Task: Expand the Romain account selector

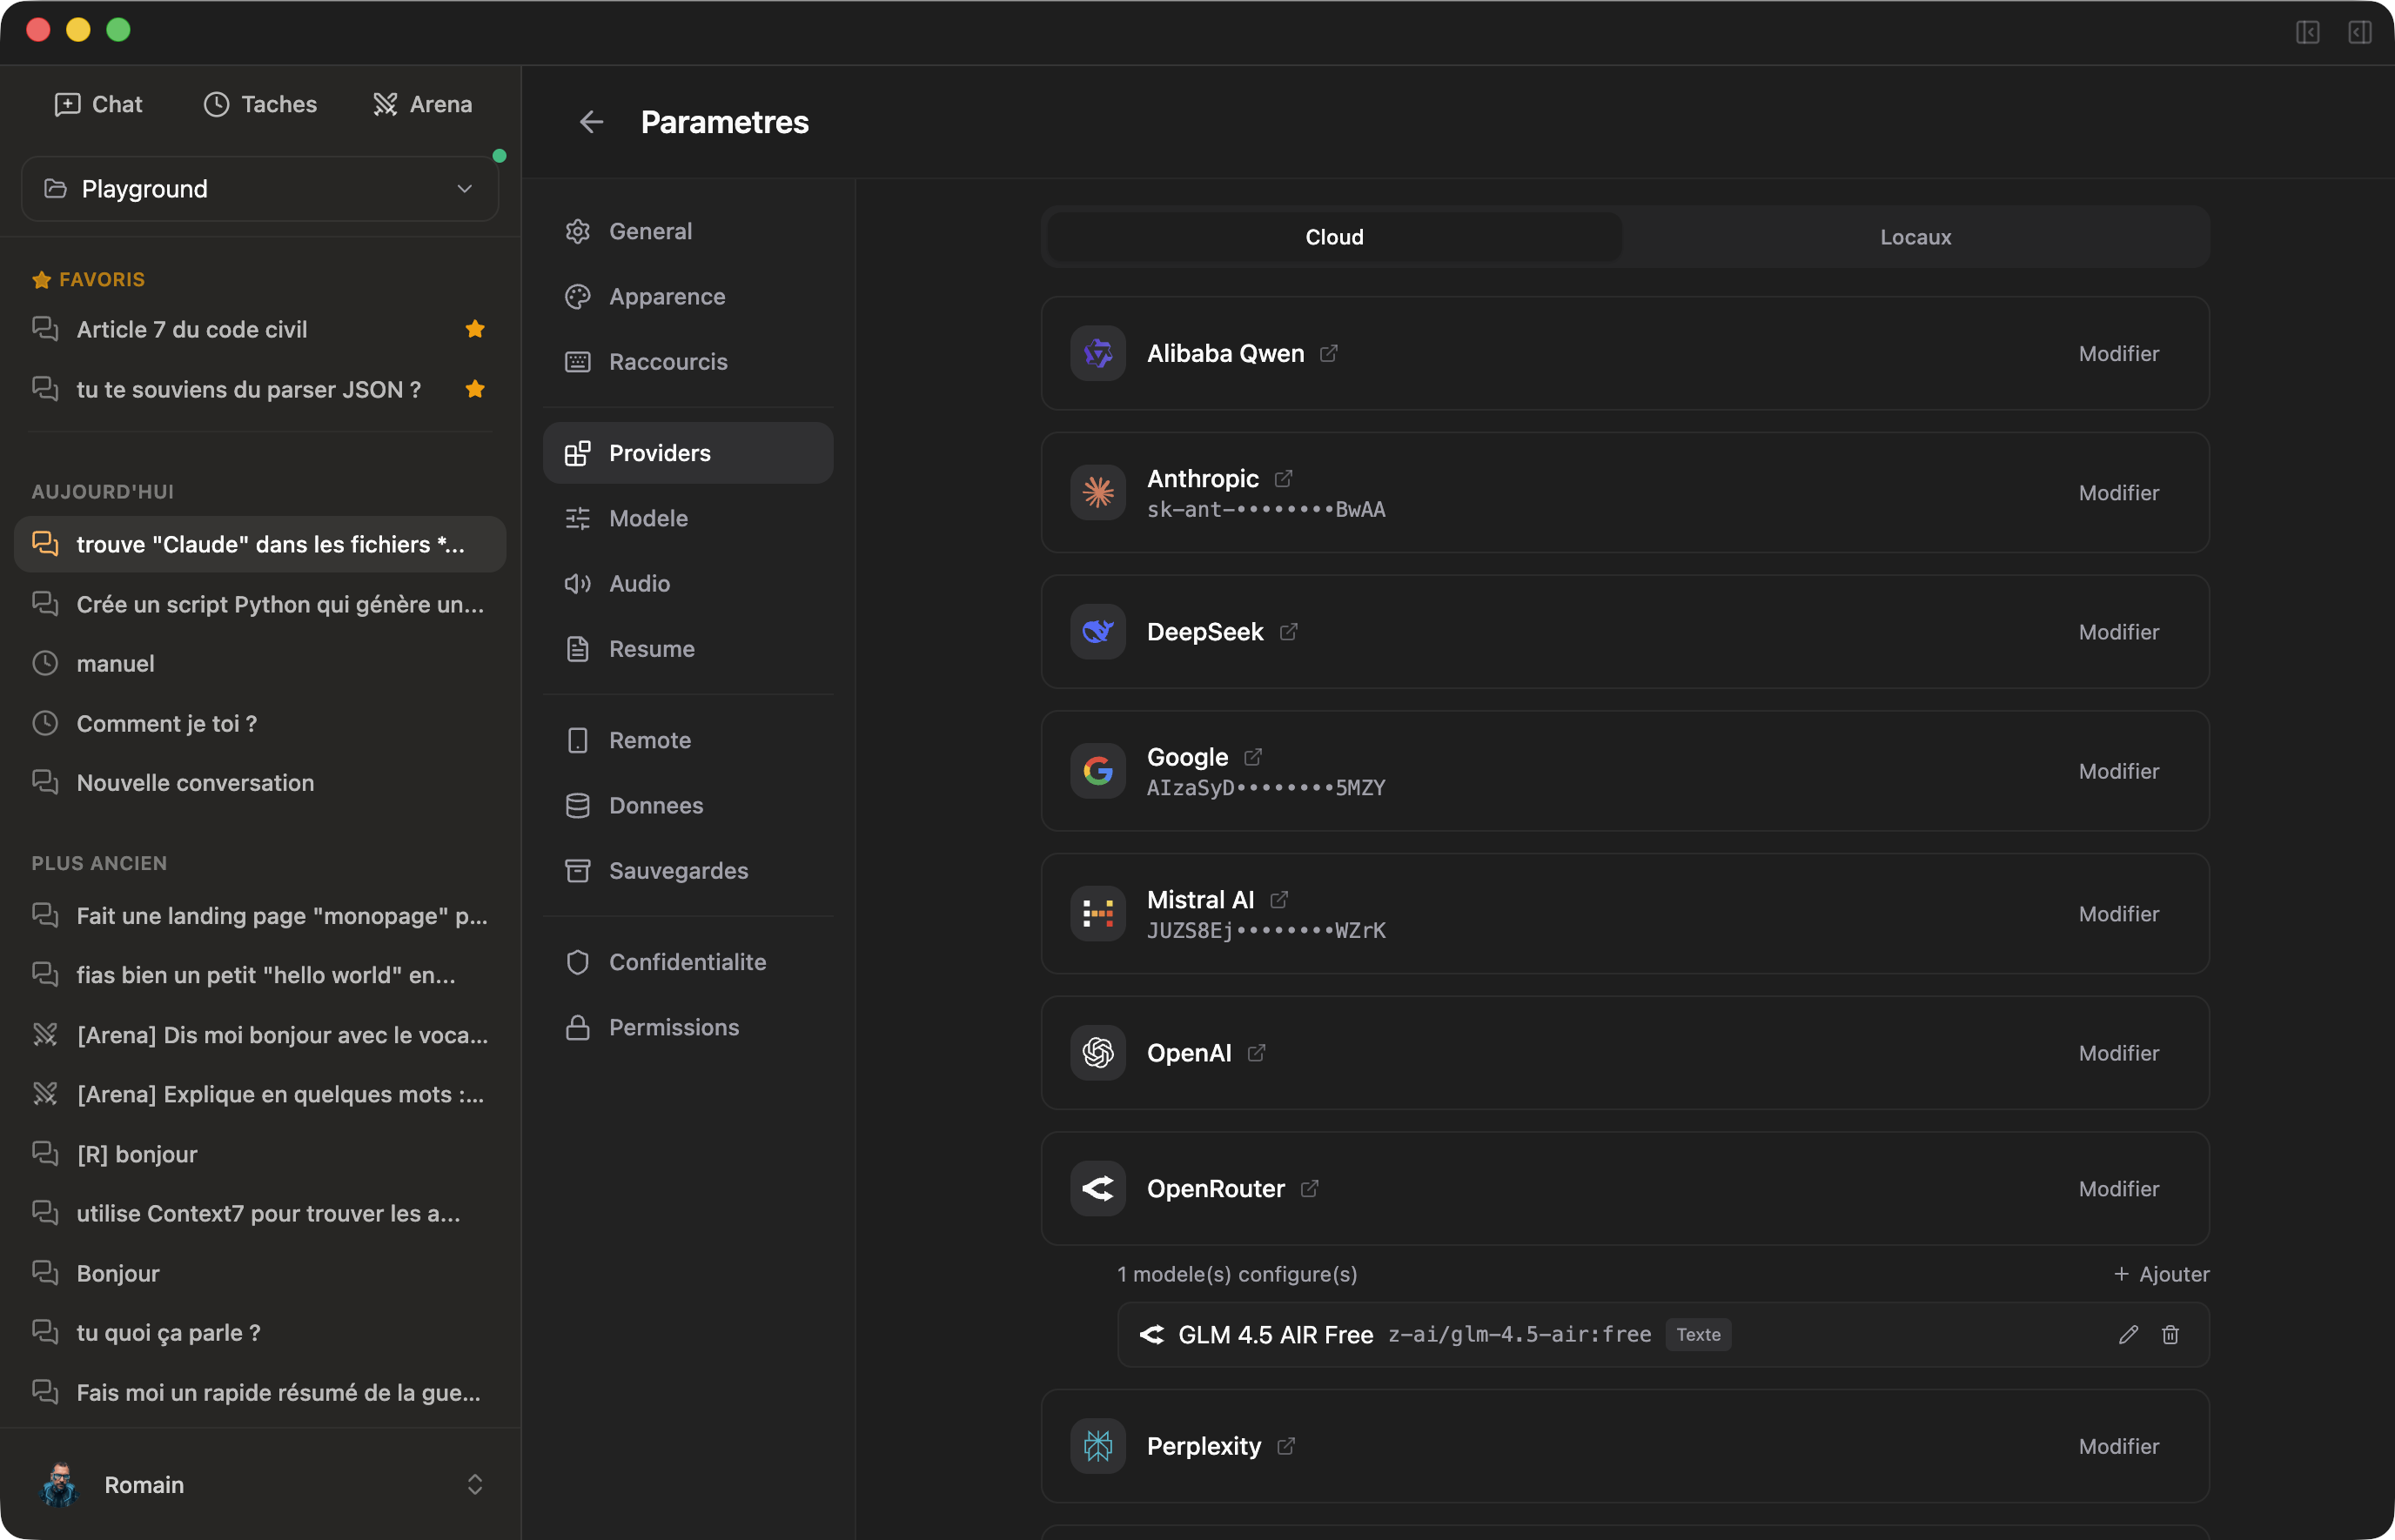Action: coord(476,1484)
